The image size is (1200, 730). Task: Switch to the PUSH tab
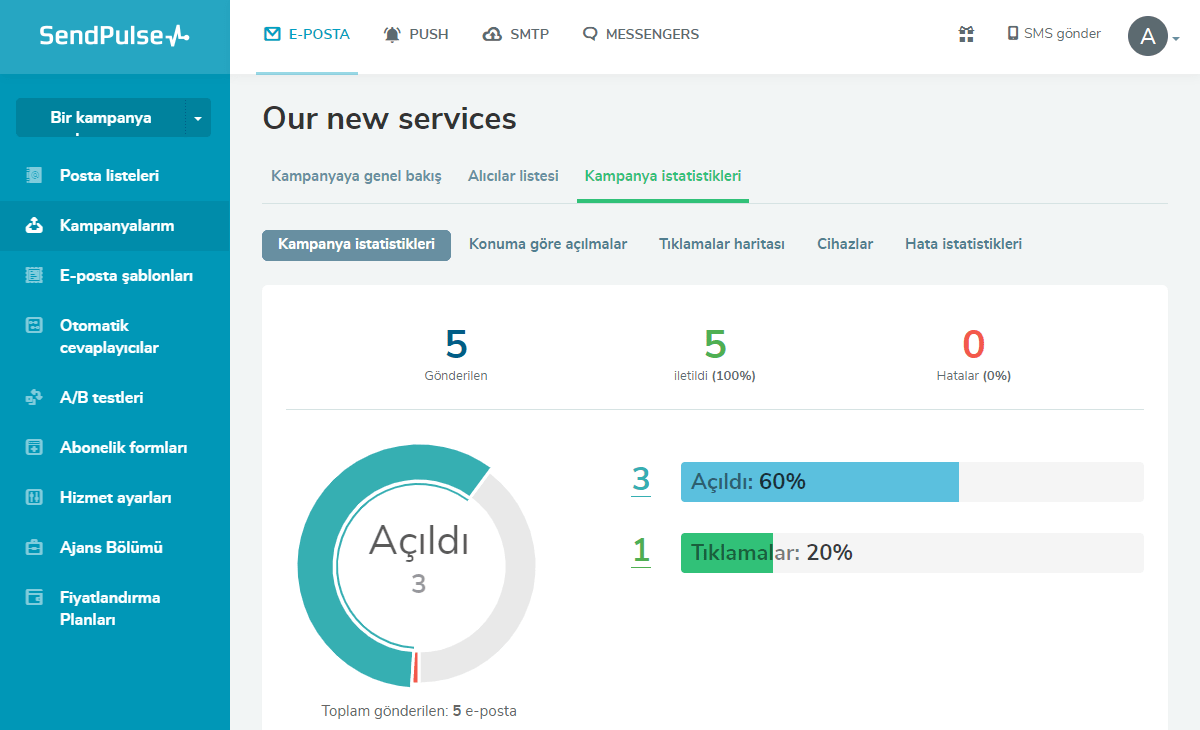coord(416,34)
